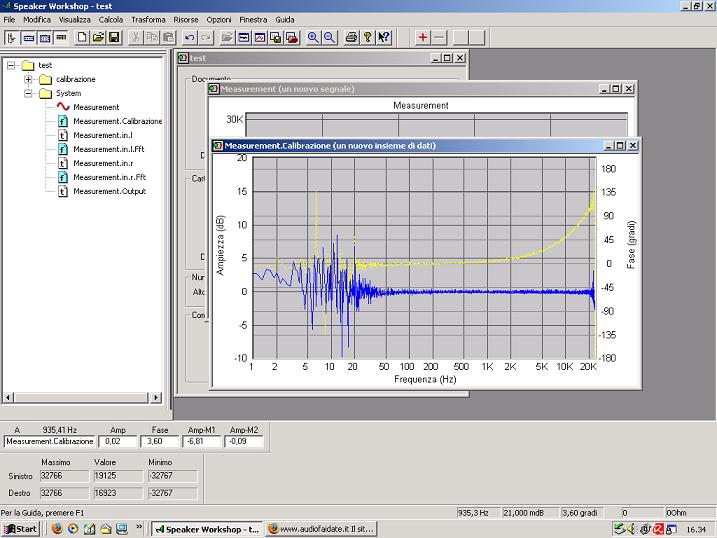Image resolution: width=717 pixels, height=538 pixels.
Task: Click the minus toolbar button
Action: pyautogui.click(x=439, y=37)
